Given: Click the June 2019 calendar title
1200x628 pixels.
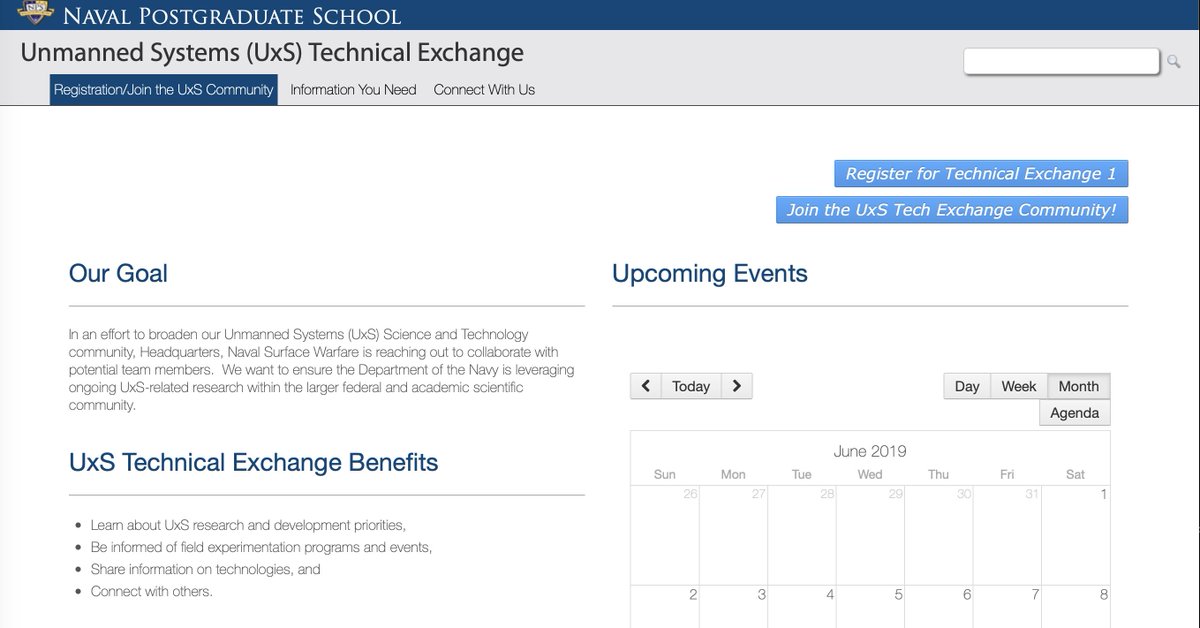Looking at the screenshot, I should point(870,451).
